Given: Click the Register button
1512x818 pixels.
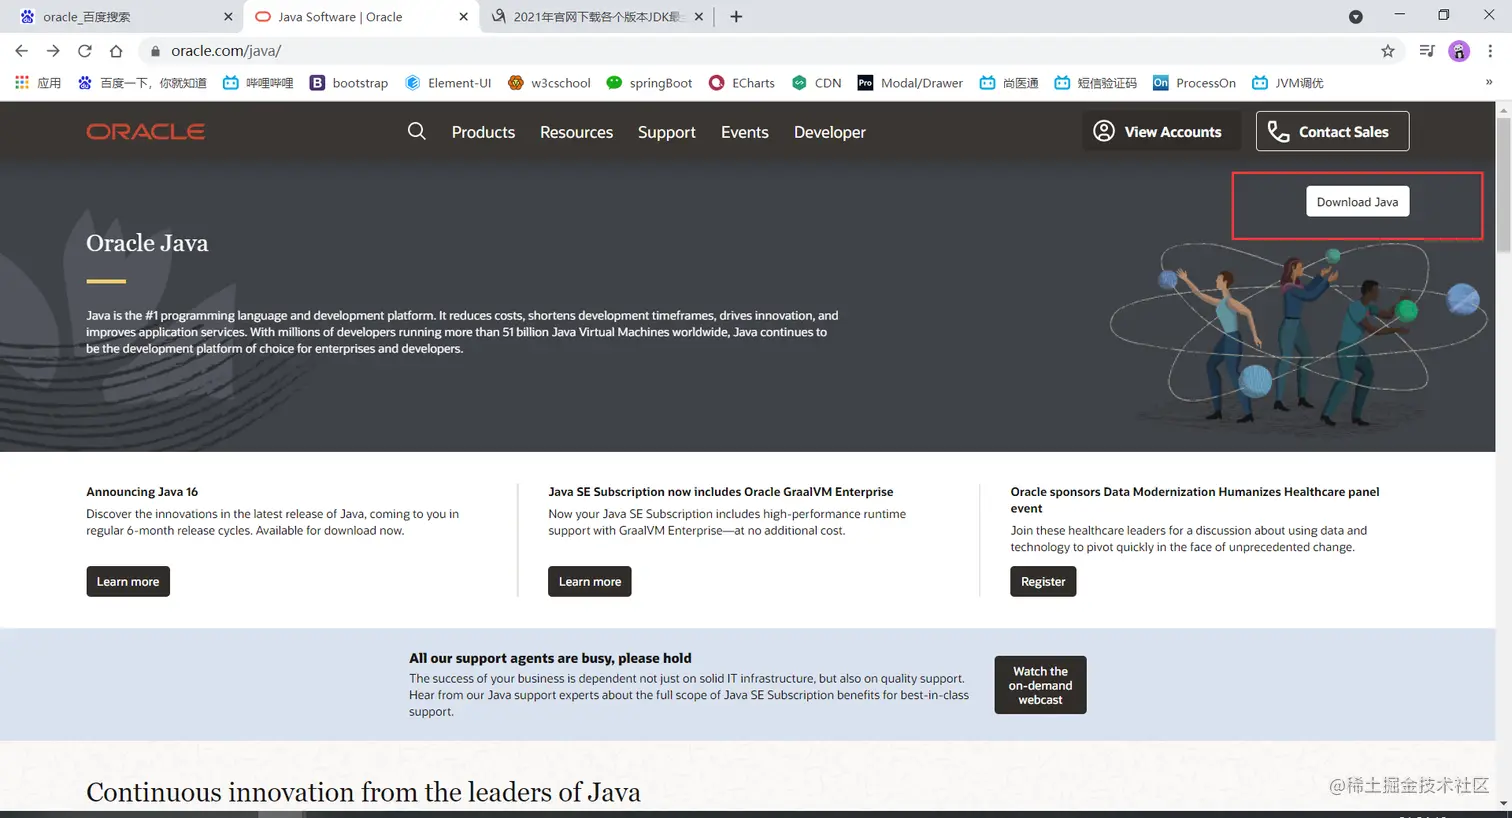Looking at the screenshot, I should pos(1043,582).
